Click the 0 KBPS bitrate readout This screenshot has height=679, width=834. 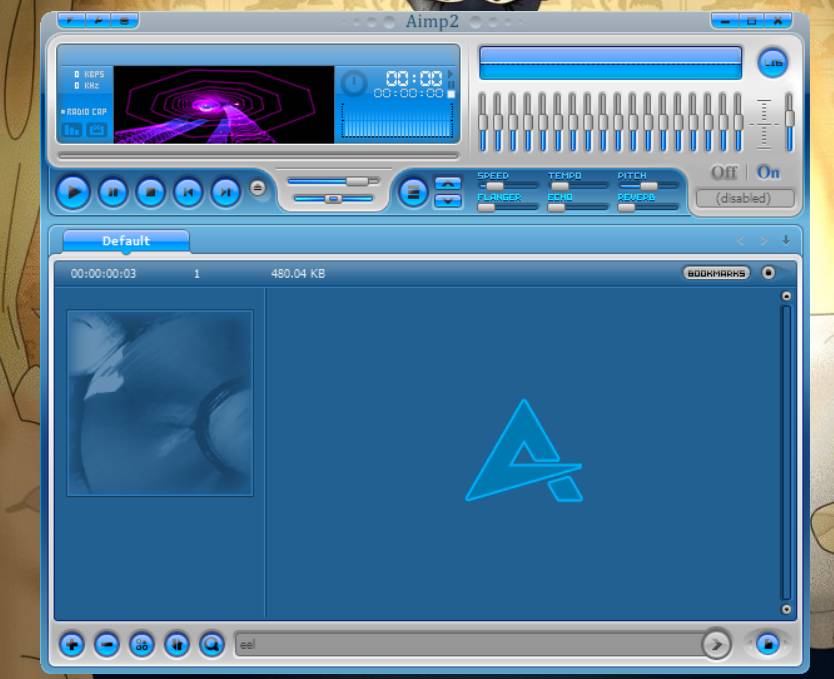click(89, 74)
